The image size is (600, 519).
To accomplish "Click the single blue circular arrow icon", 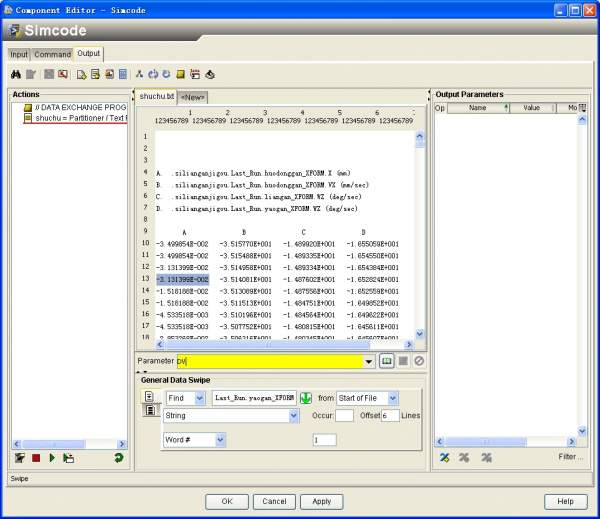I will (x=166, y=74).
